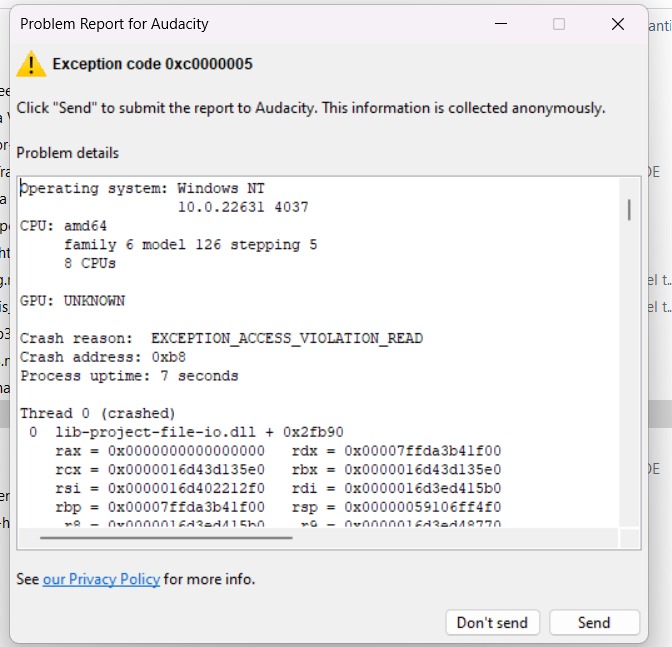The height and width of the screenshot is (647, 672).
Task: Click the 'rcx = 0x0000016d43d135e0' register value
Action: point(160,470)
